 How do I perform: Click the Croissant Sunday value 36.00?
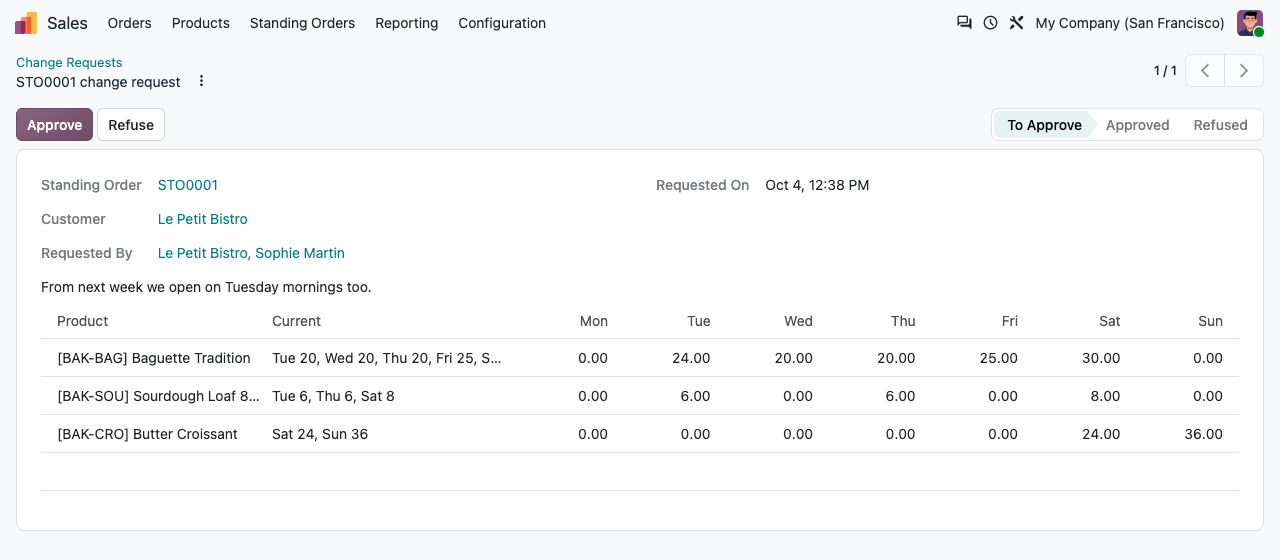click(1204, 434)
